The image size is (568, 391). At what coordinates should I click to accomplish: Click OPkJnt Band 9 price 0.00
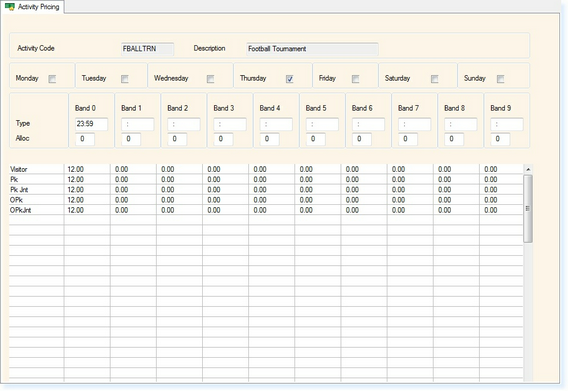[490, 210]
